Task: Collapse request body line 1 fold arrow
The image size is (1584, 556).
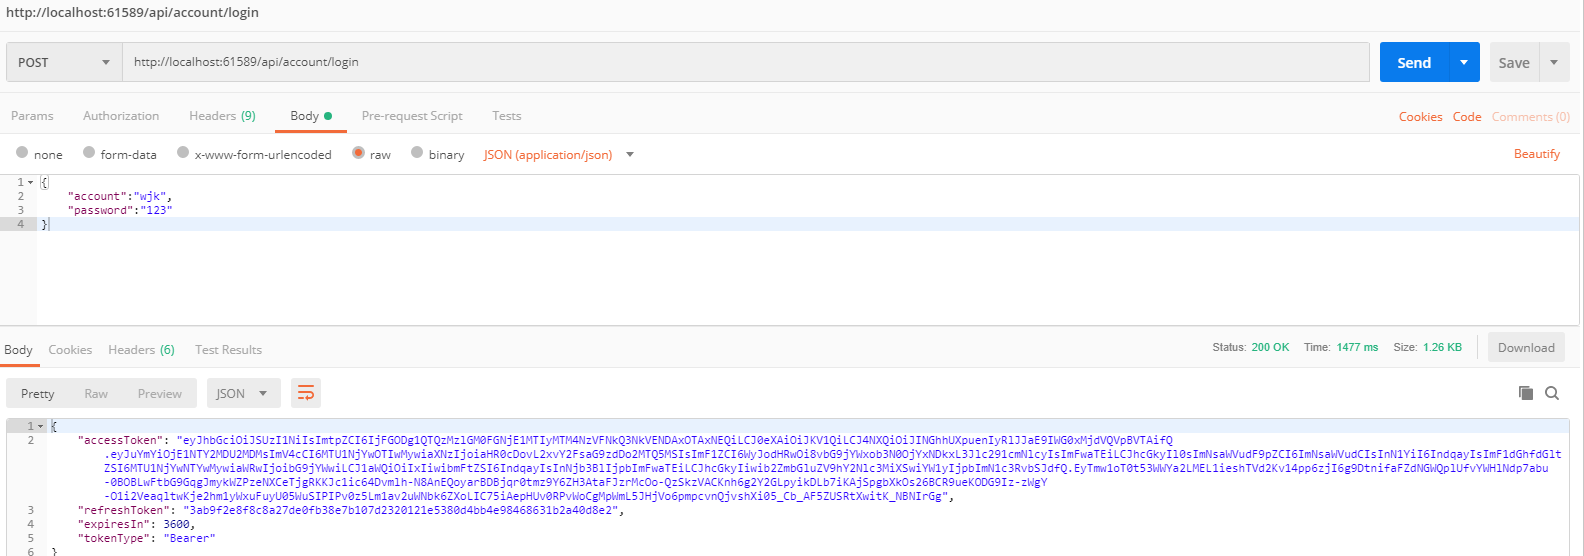Action: tap(30, 182)
